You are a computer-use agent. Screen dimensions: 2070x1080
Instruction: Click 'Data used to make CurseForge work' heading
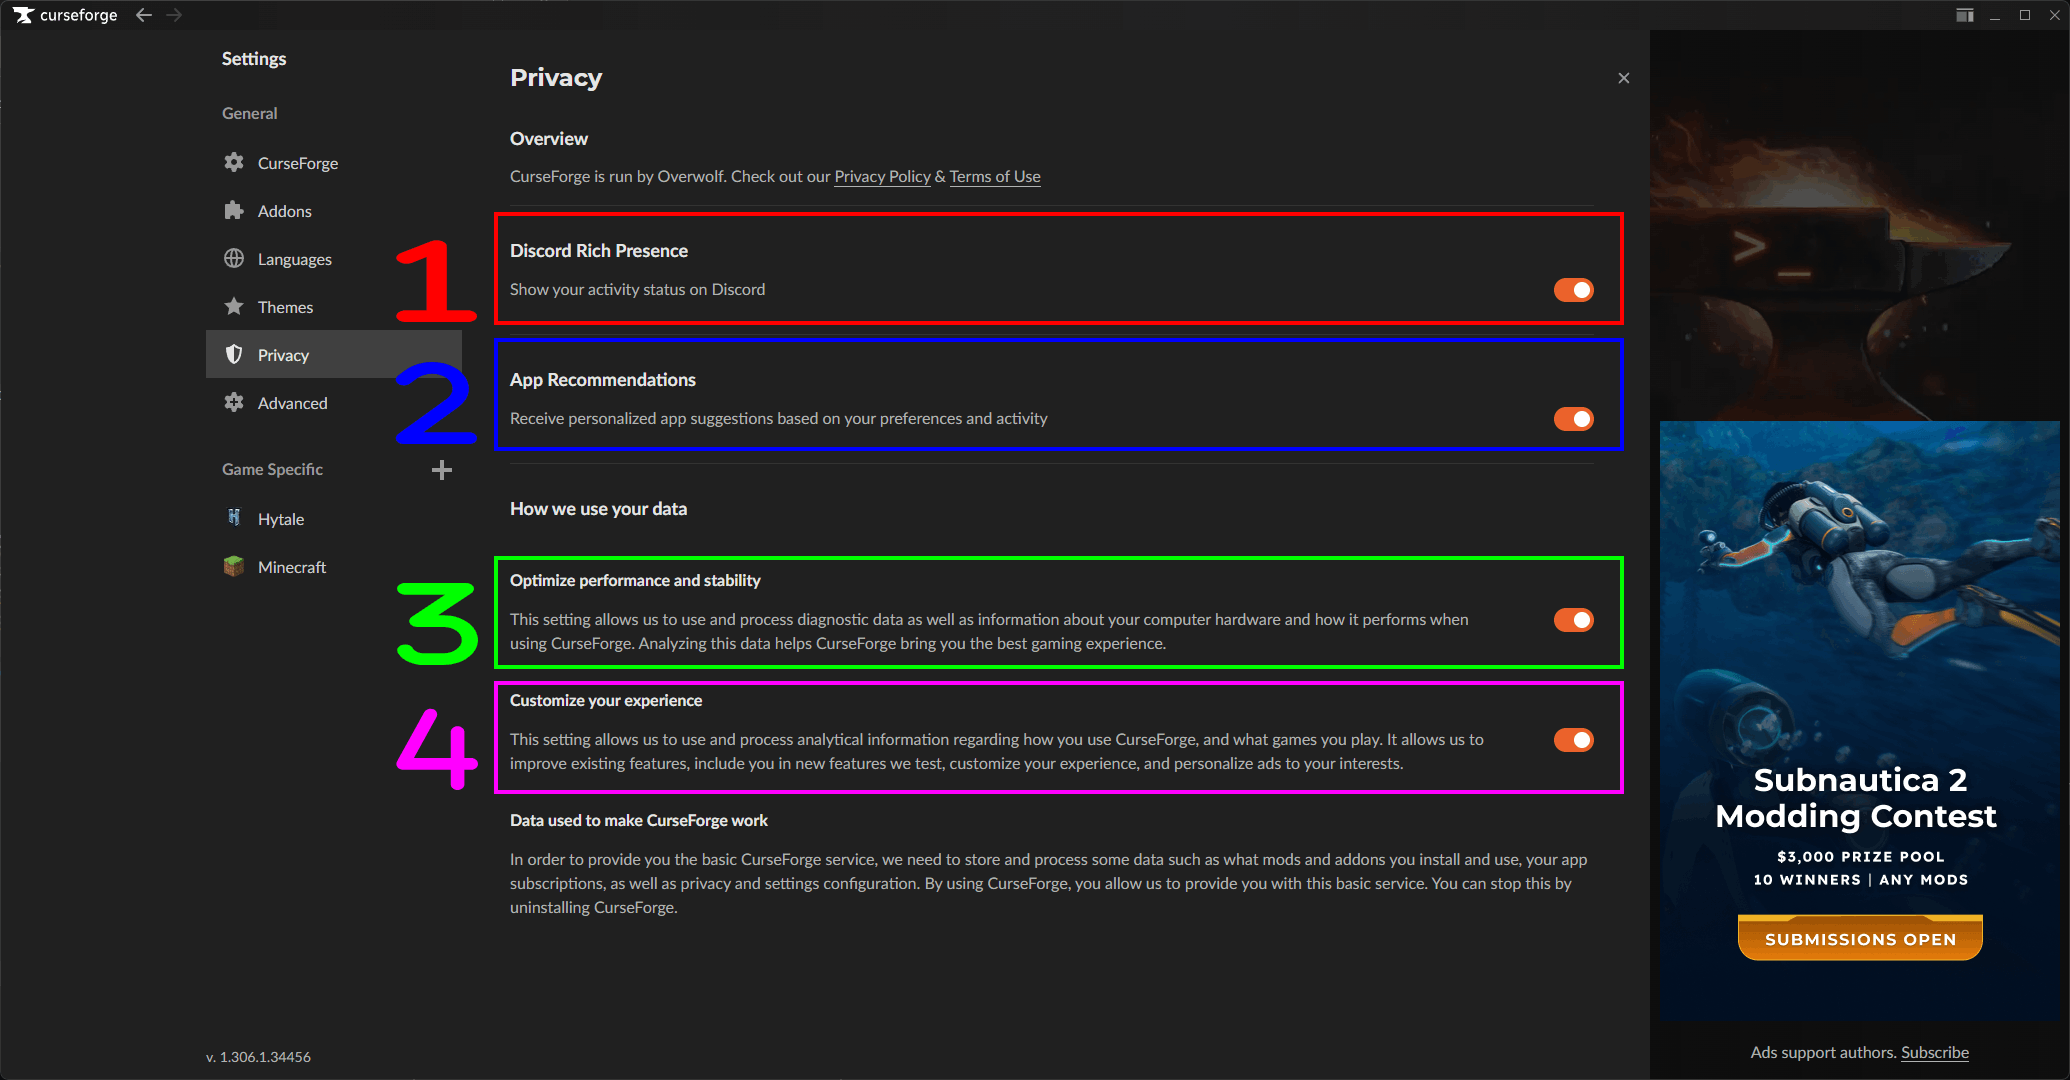(639, 820)
